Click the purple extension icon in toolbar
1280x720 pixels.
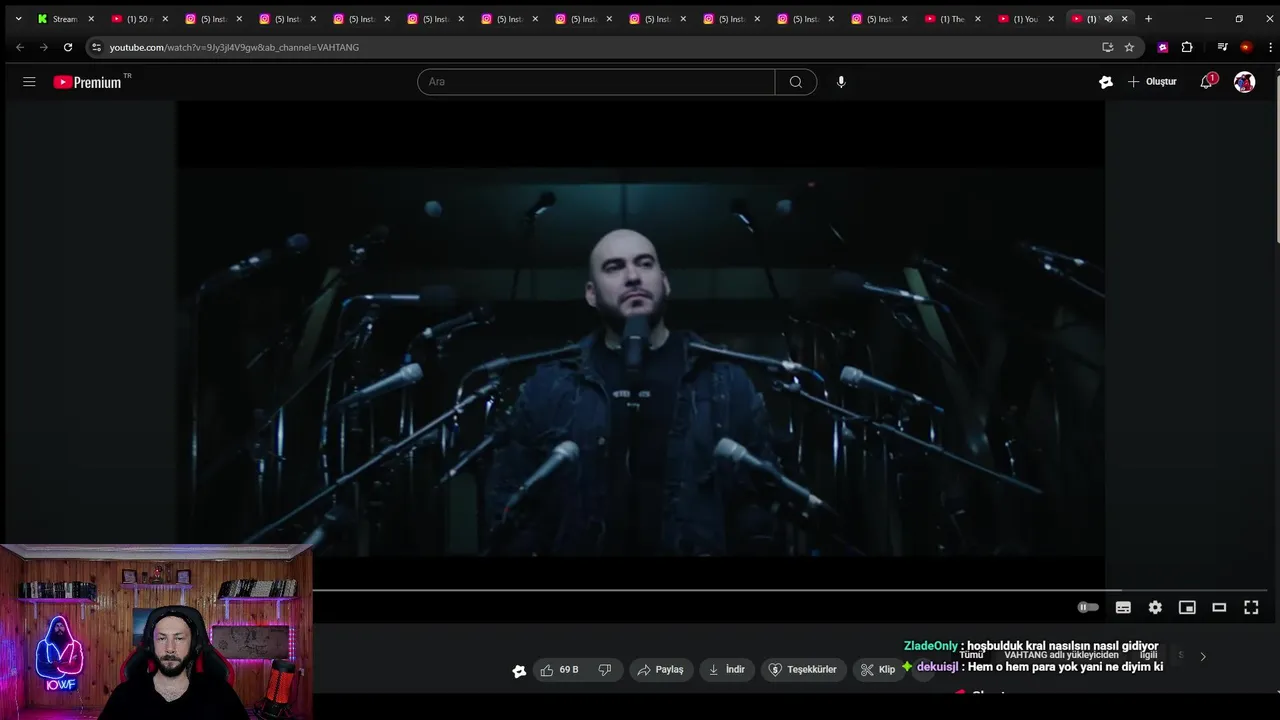pos(1163,47)
